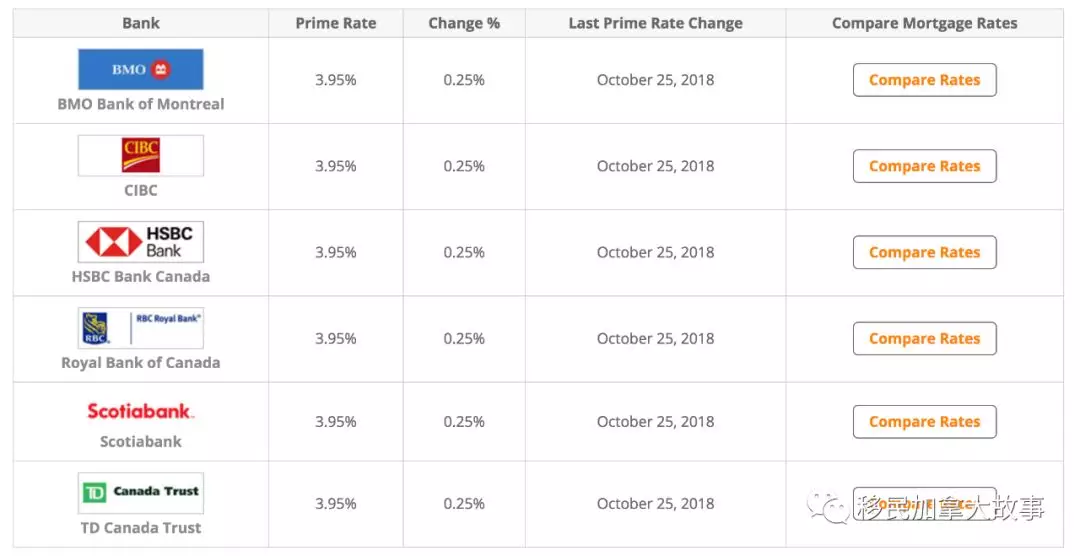Compare Rates for BMO Bank of Montreal
The height and width of the screenshot is (556, 1080).
click(924, 80)
